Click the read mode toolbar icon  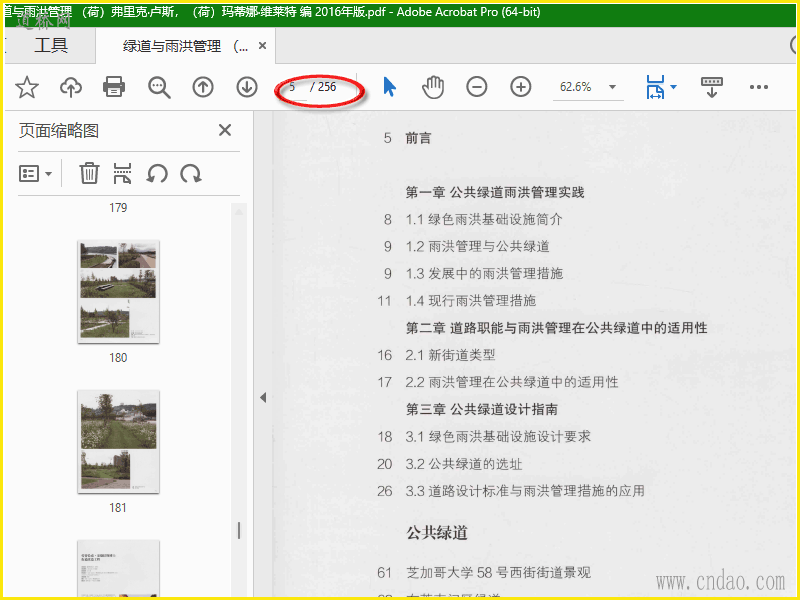tap(712, 87)
